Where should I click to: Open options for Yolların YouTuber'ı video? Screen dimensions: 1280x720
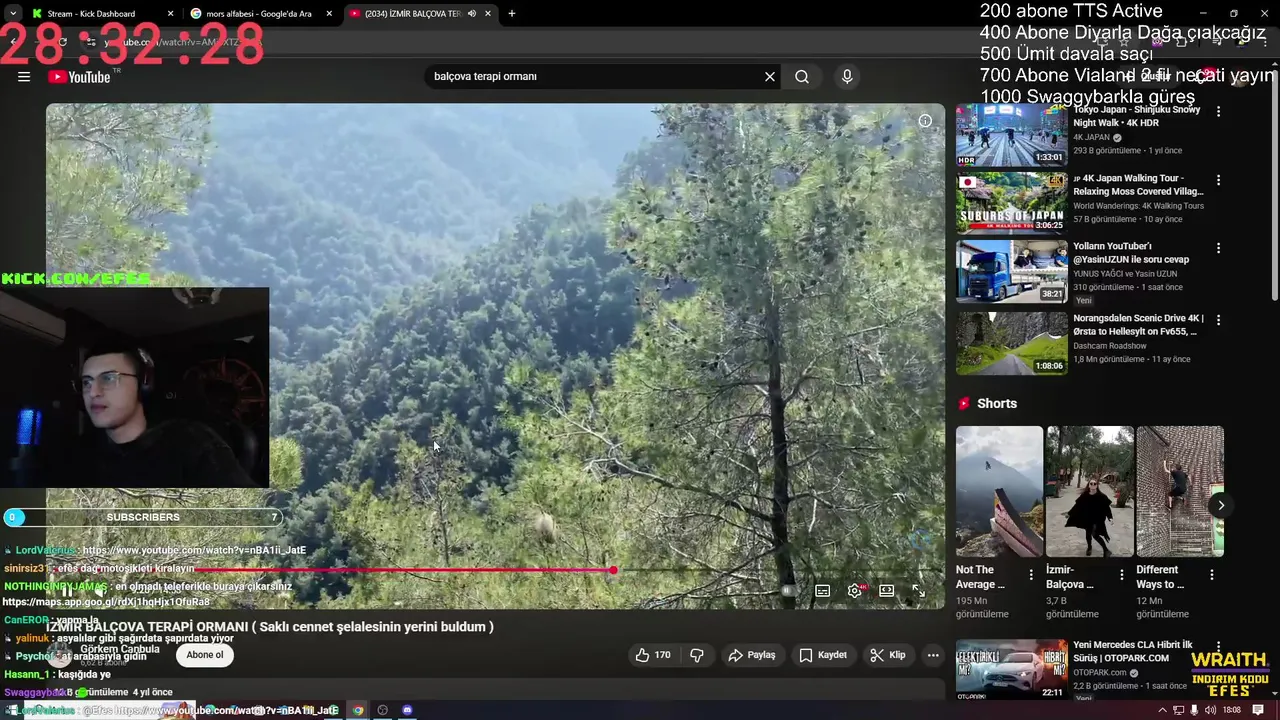(1218, 248)
